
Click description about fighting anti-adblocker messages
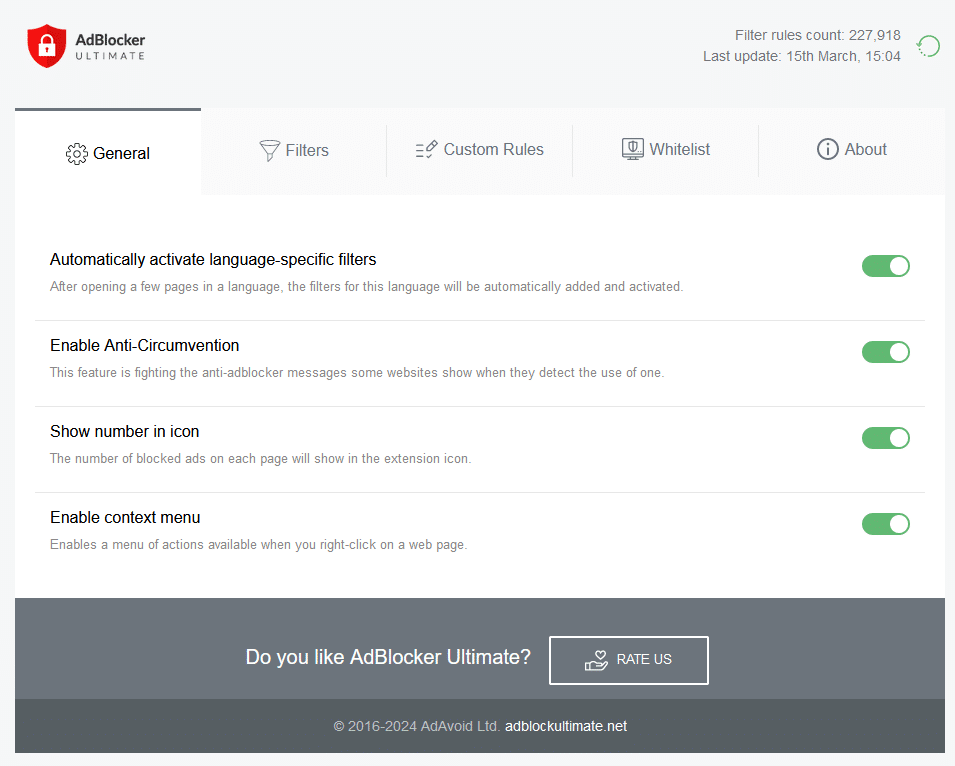click(x=357, y=372)
